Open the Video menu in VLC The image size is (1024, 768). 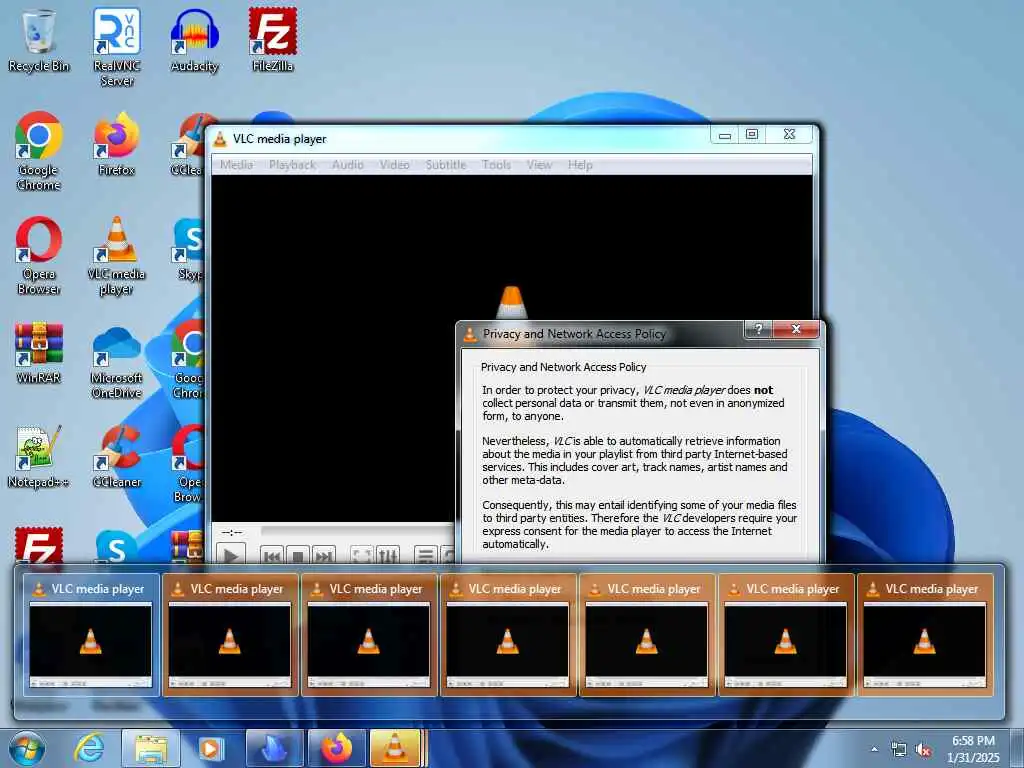(x=394, y=165)
